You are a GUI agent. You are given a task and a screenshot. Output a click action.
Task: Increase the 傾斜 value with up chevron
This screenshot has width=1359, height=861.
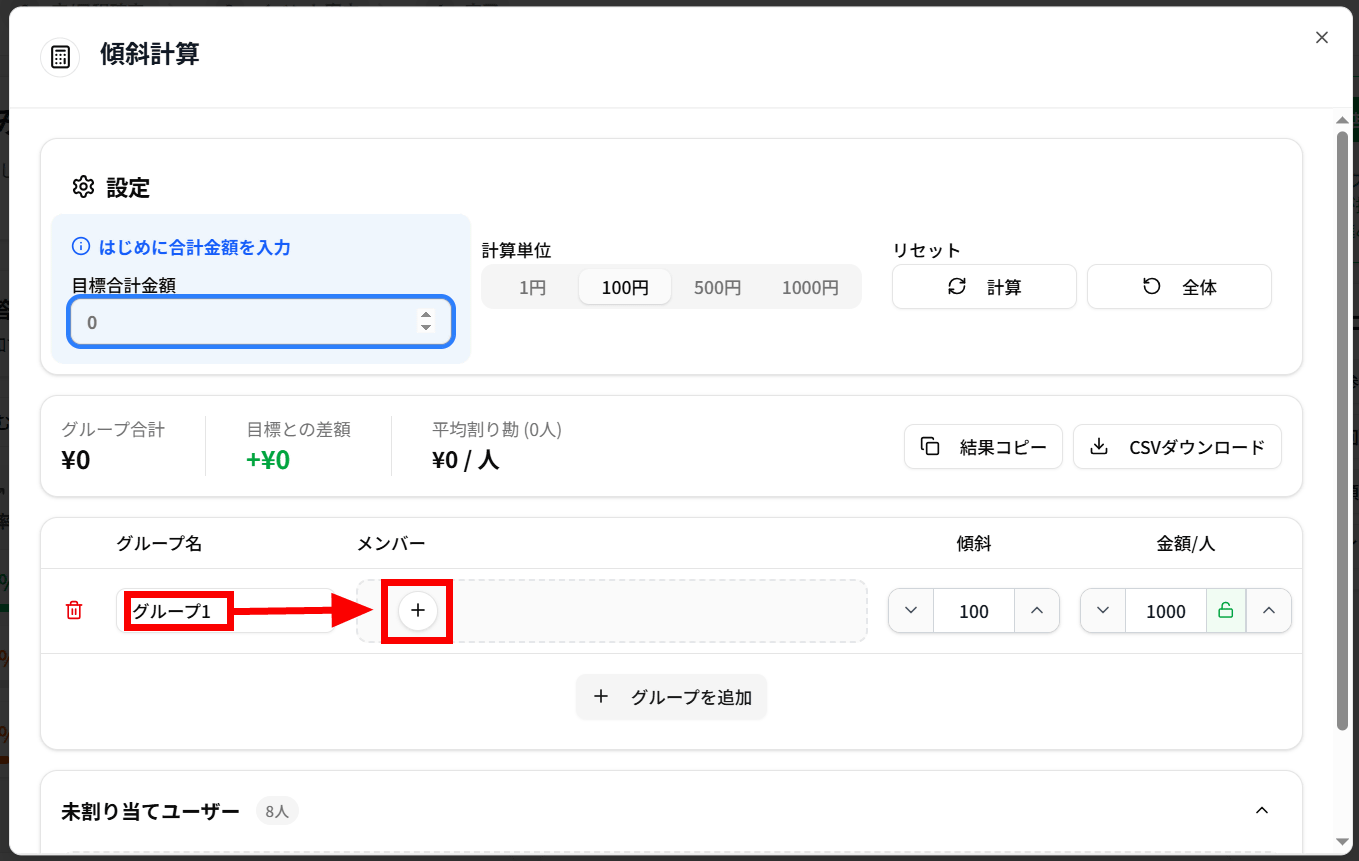pos(1037,611)
